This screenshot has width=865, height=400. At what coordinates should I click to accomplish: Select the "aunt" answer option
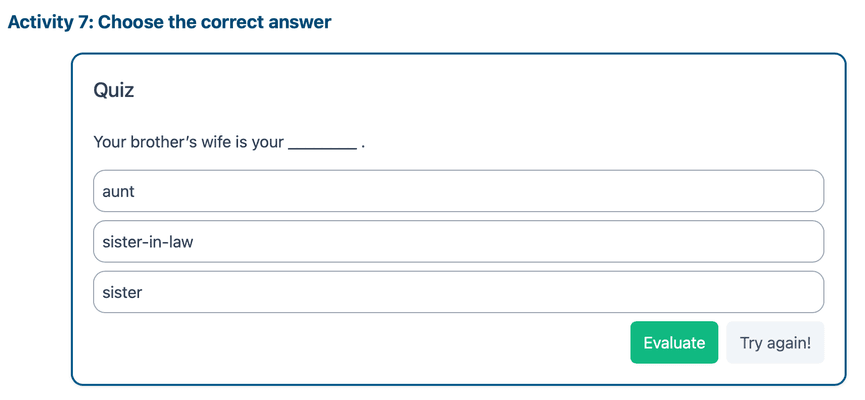[458, 191]
